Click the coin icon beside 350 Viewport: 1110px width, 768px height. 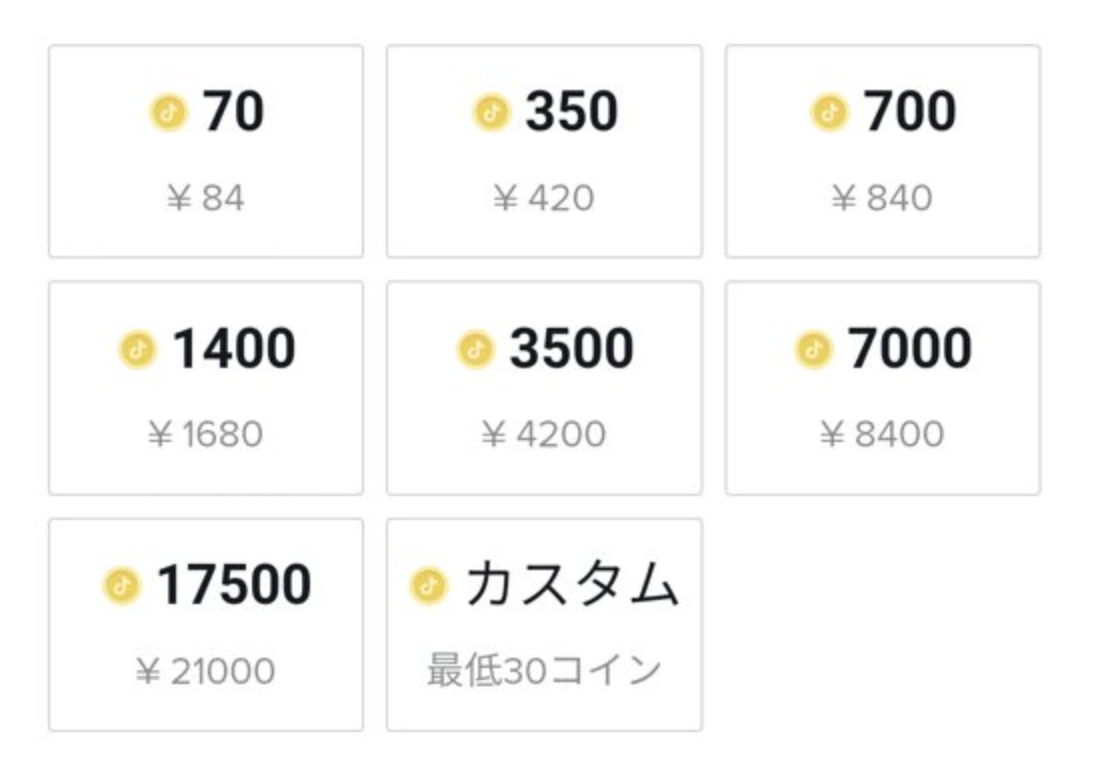(491, 113)
